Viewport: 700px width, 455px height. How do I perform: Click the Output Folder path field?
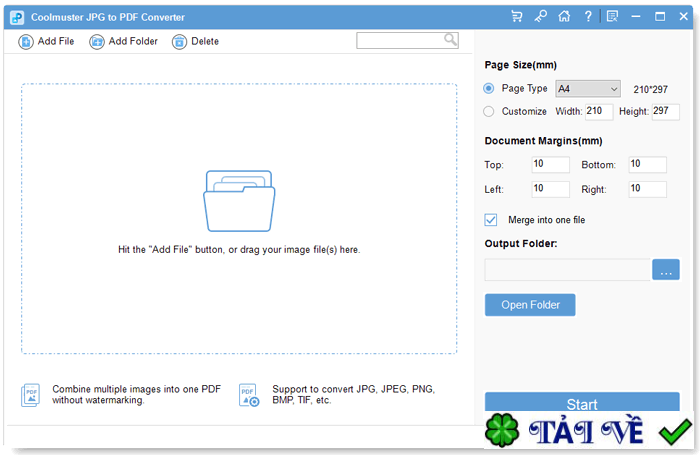(567, 270)
